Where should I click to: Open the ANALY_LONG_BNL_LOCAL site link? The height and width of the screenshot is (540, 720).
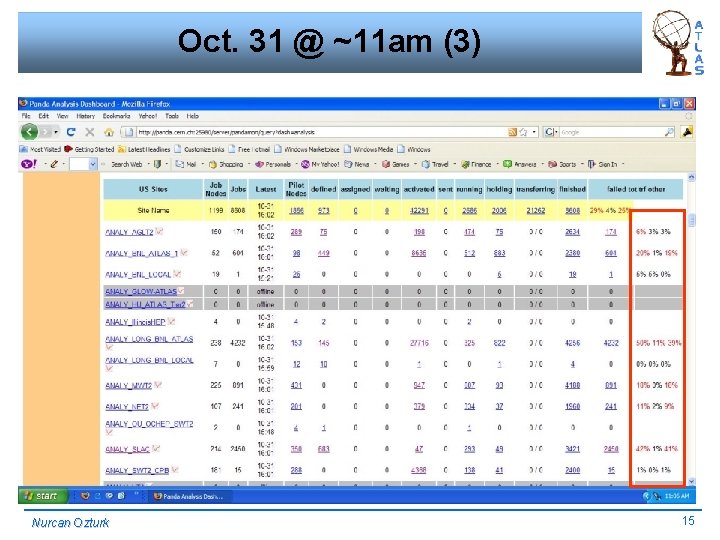[x=149, y=360]
